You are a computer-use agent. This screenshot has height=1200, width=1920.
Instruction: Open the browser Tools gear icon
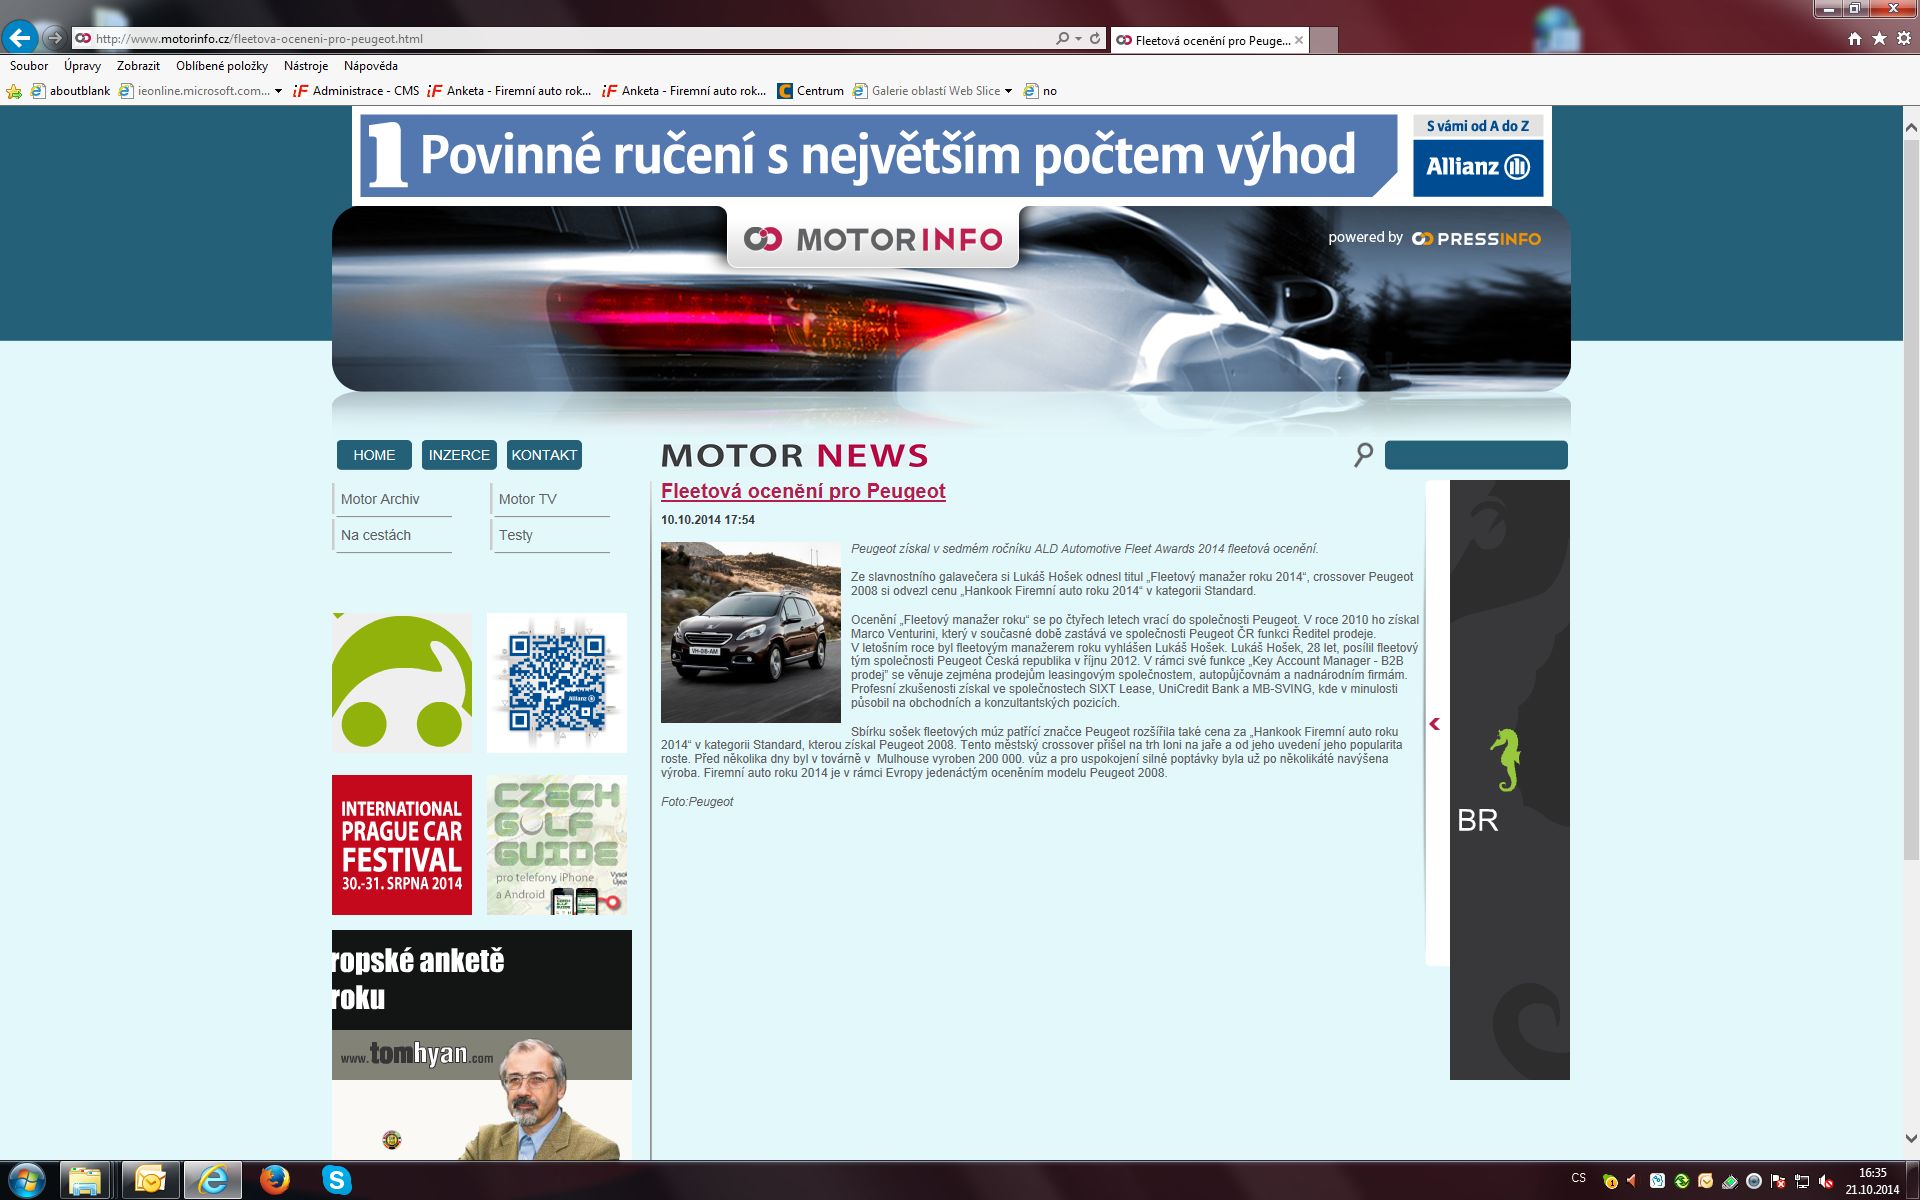click(x=1904, y=38)
